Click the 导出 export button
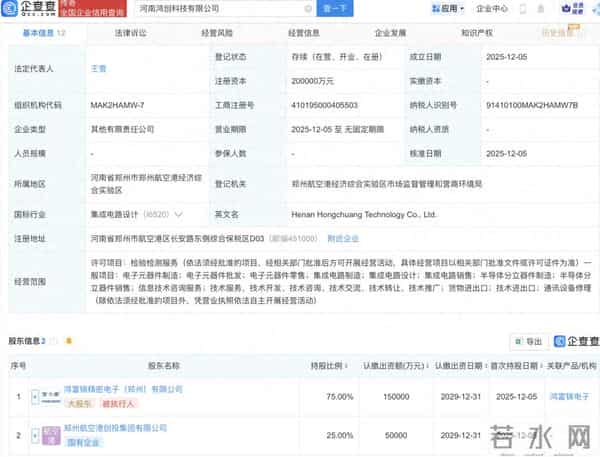Screen dimensions: 600x457 coord(530,341)
